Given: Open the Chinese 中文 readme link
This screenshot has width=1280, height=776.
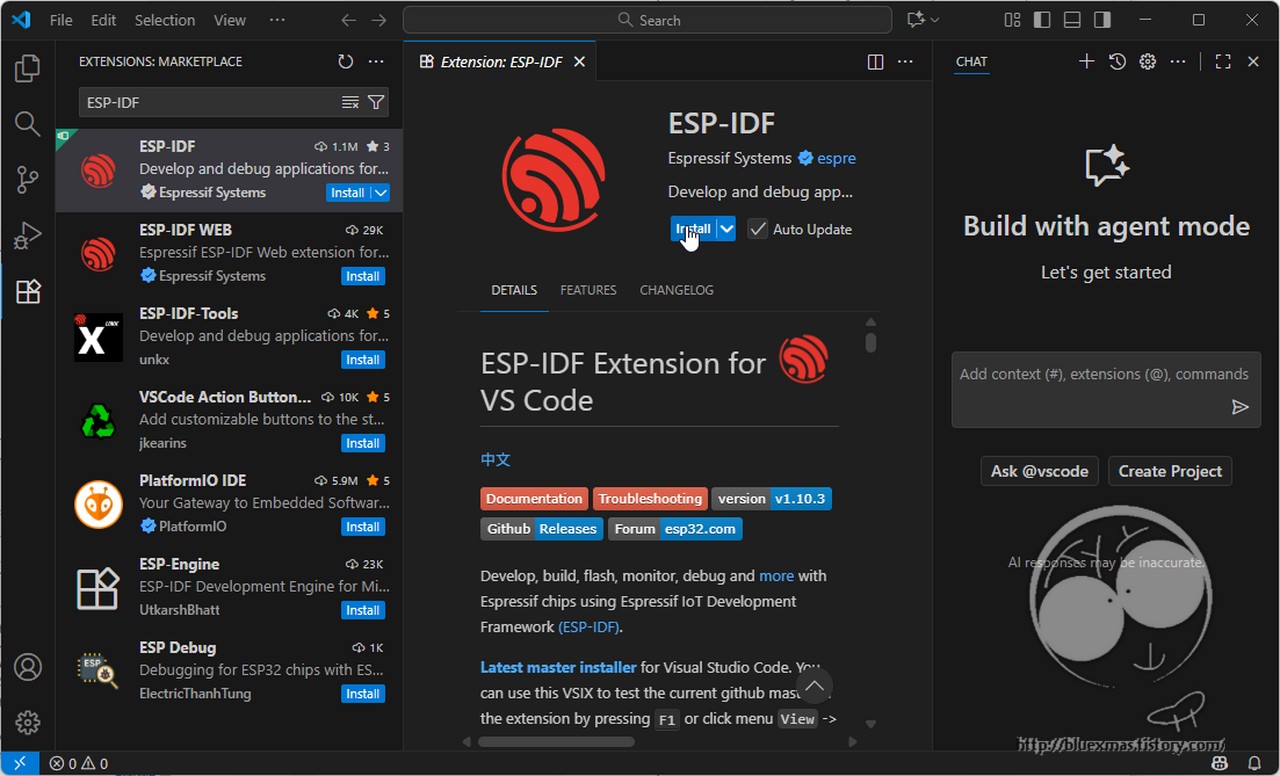Looking at the screenshot, I should (x=496, y=459).
